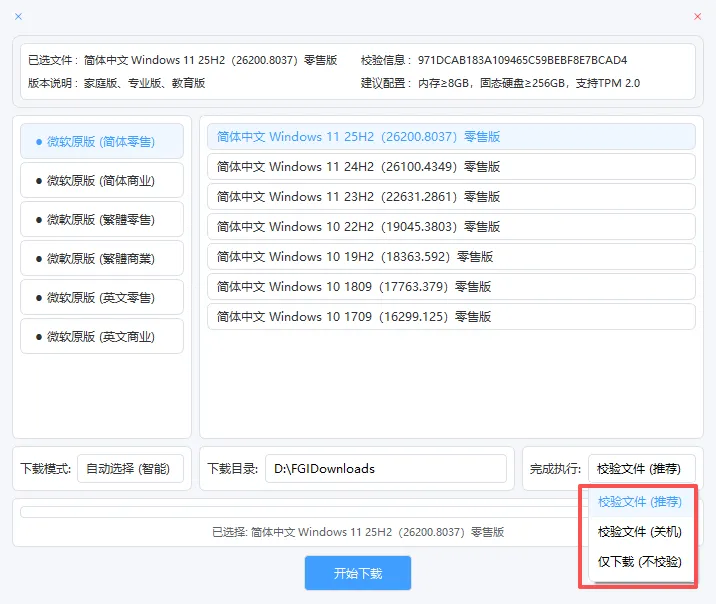Image resolution: width=716 pixels, height=604 pixels.
Task: Select 微软原版 (英文商业) category
Action: 102,336
